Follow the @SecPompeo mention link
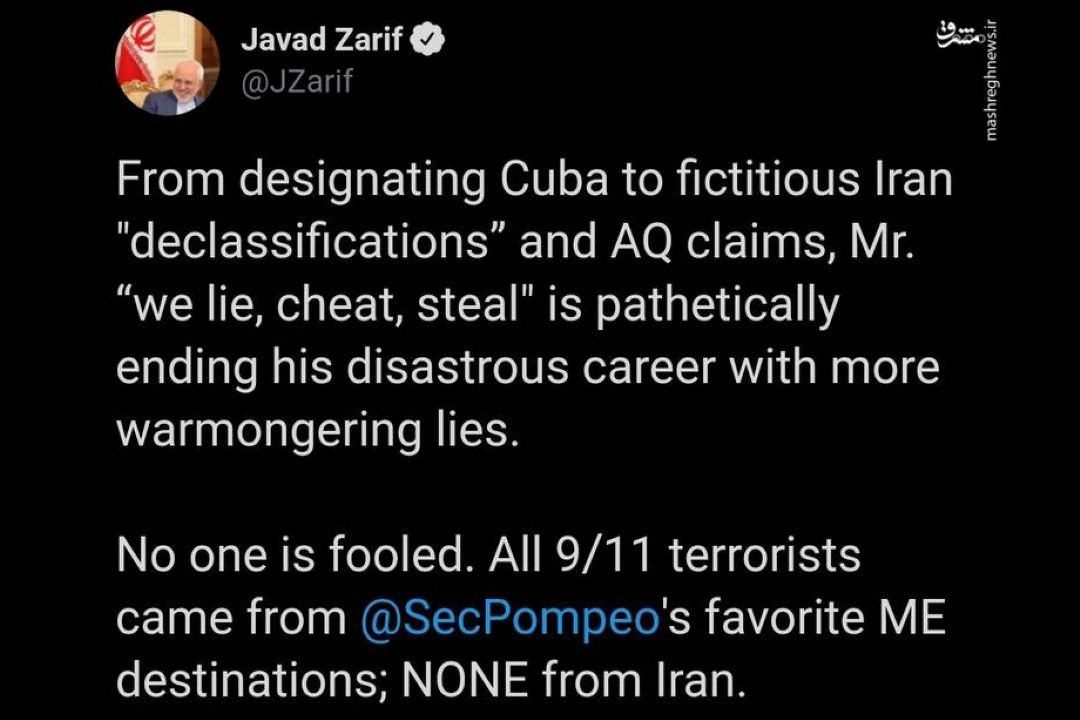 [x=510, y=617]
